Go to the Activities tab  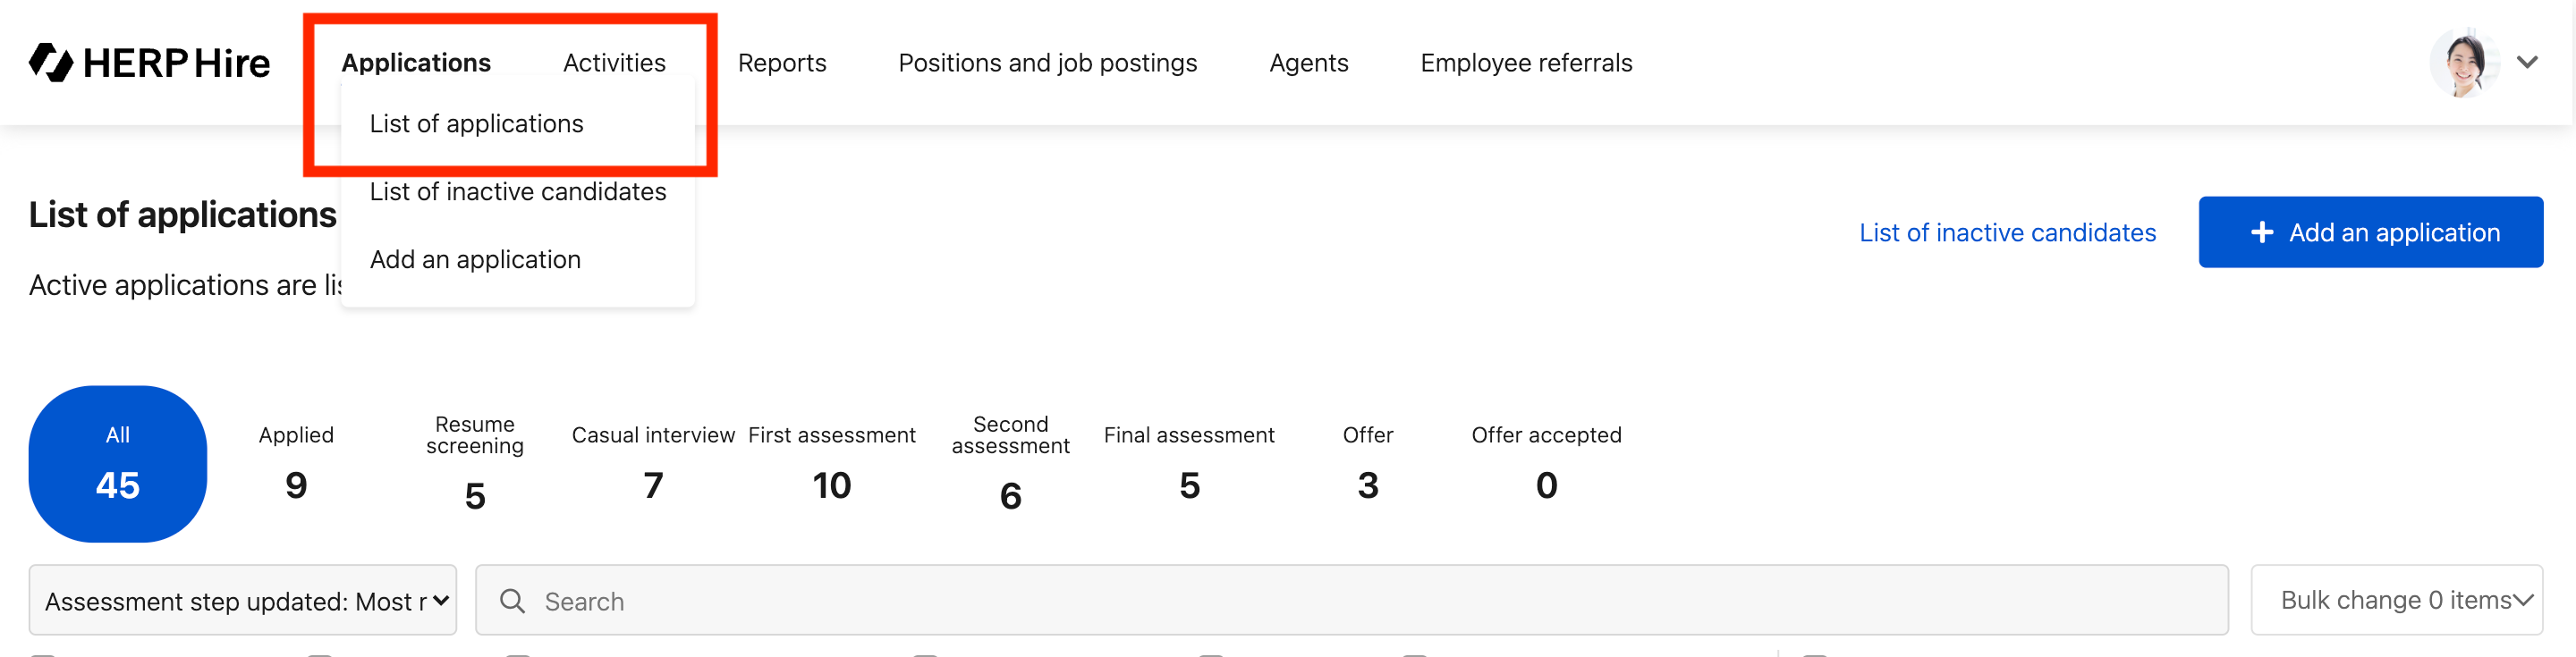pyautogui.click(x=614, y=63)
